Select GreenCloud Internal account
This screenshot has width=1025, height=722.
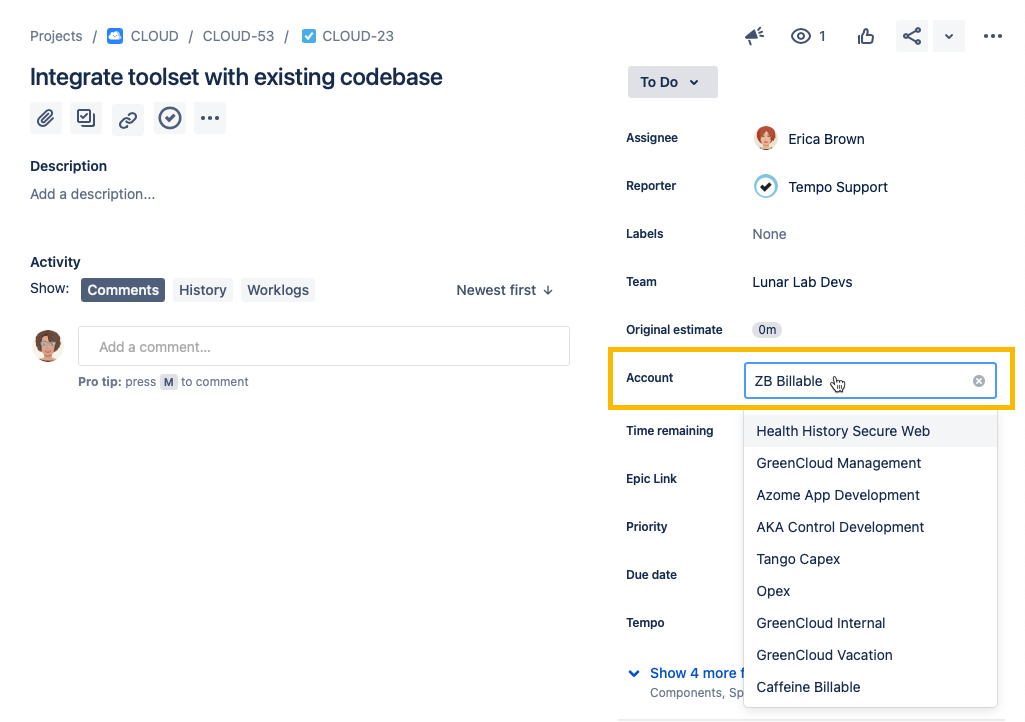(x=871, y=623)
